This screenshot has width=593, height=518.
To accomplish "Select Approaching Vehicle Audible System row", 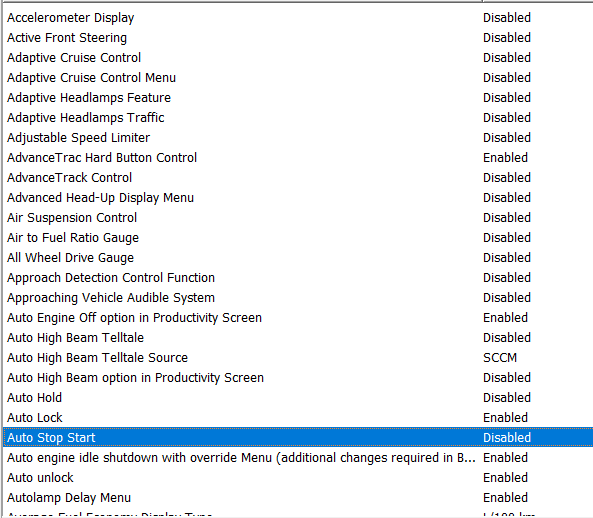I will 298,298.
